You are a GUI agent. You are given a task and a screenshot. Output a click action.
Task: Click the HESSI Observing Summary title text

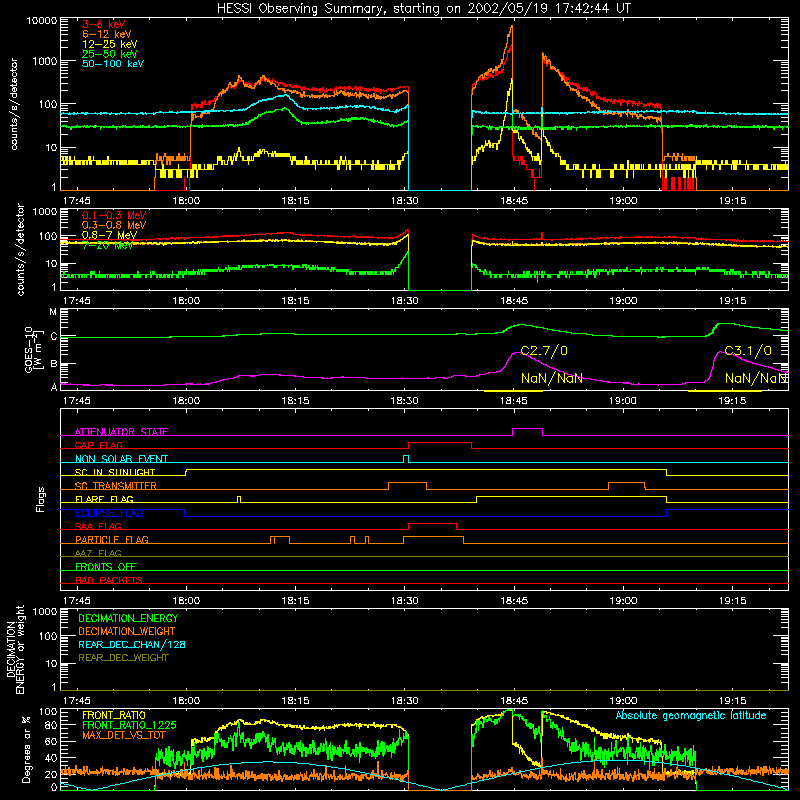tap(423, 9)
